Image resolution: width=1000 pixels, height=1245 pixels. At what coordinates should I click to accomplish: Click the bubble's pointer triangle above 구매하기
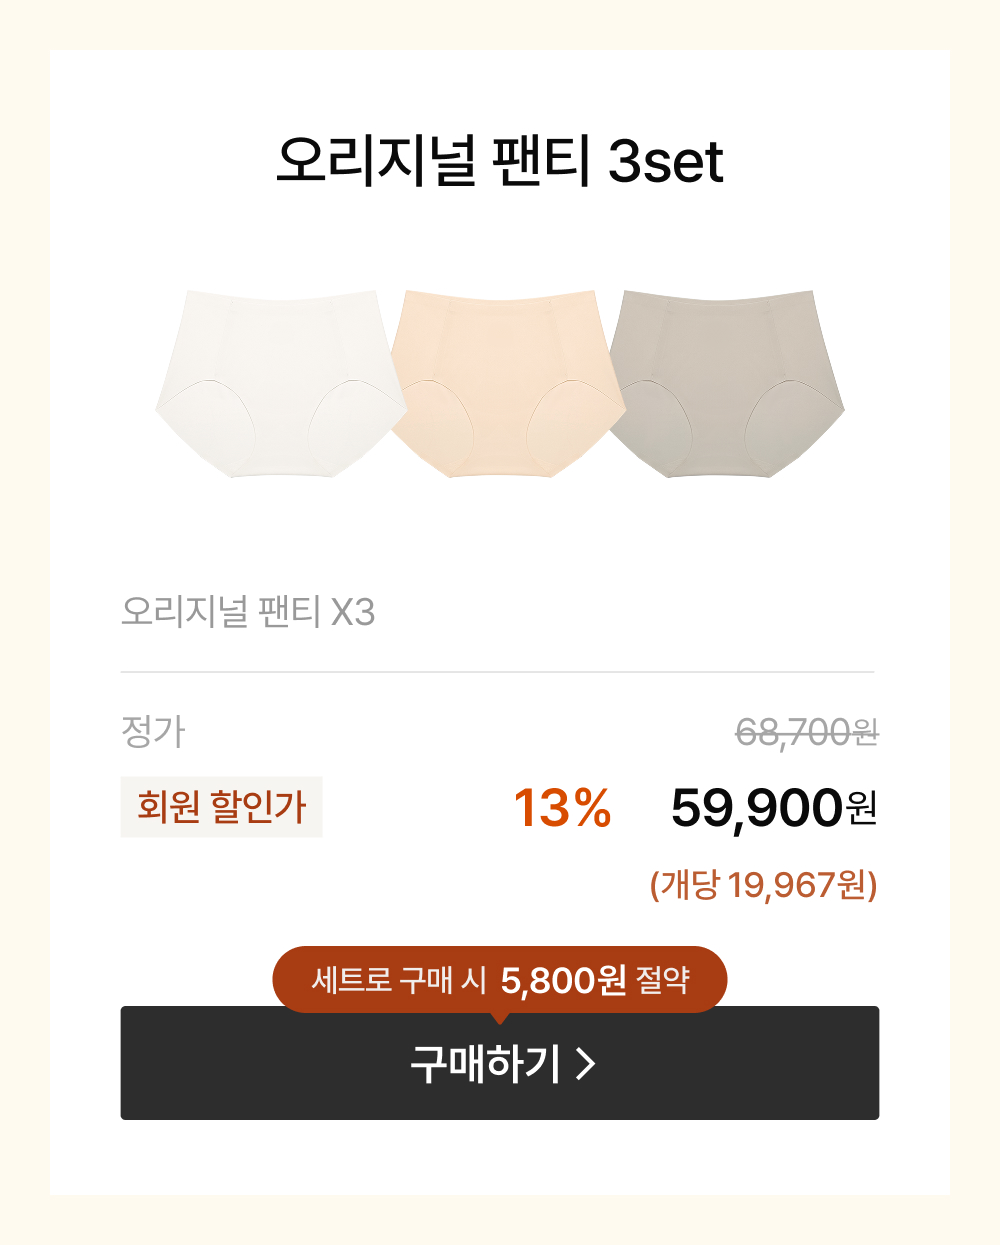[x=500, y=1017]
